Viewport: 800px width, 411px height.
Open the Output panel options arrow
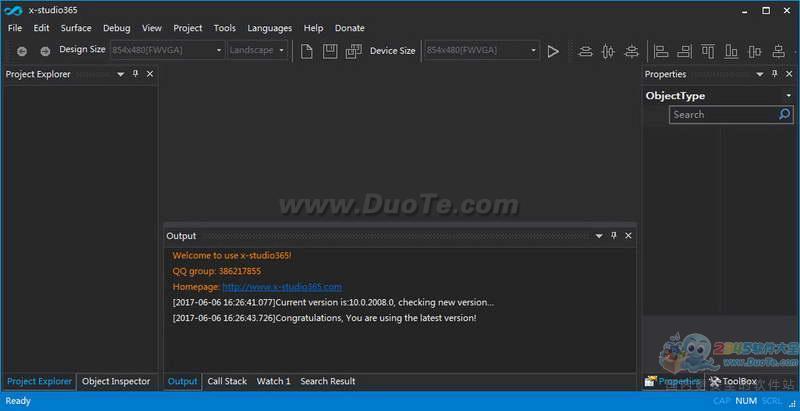tap(599, 236)
